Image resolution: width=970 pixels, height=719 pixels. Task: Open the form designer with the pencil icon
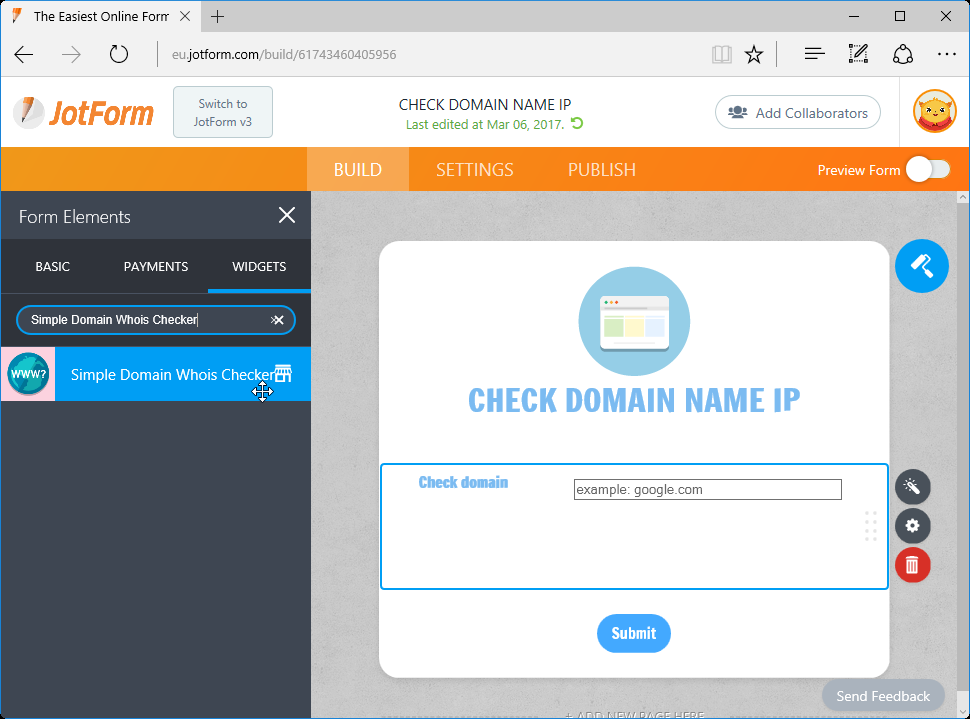(921, 265)
